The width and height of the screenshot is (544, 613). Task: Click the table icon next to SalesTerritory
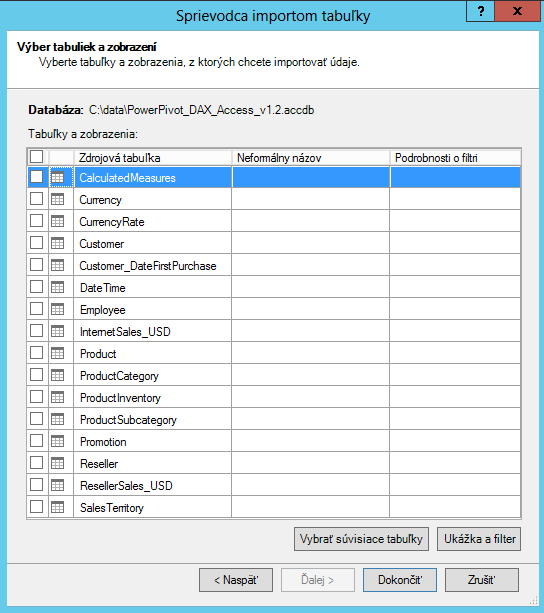coord(57,507)
